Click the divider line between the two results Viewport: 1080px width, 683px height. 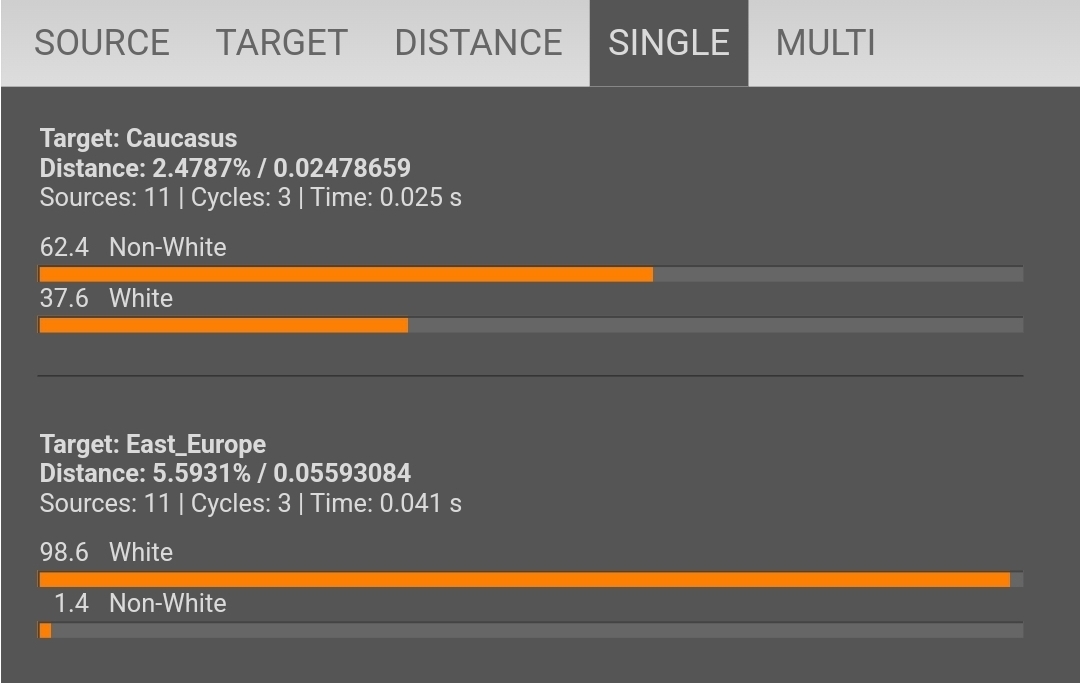(x=530, y=376)
